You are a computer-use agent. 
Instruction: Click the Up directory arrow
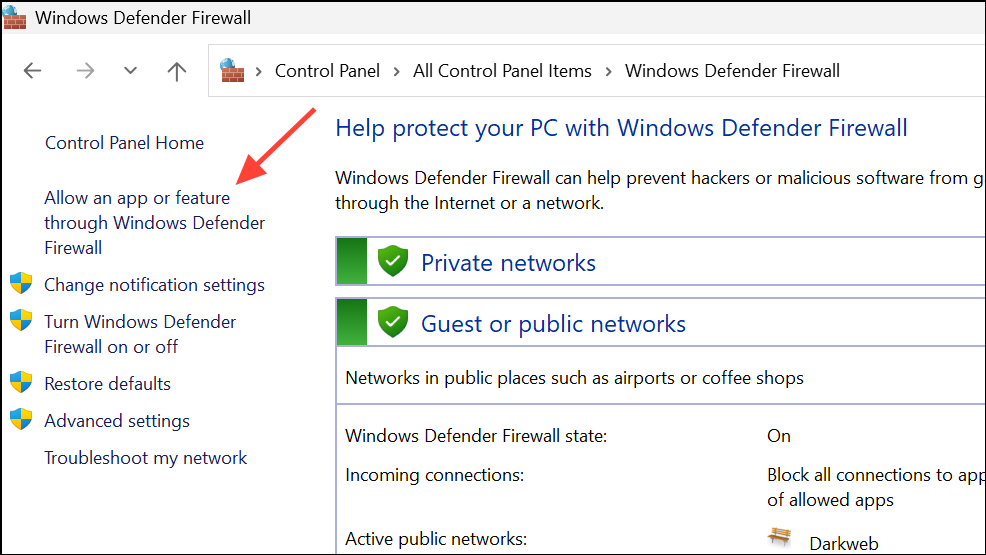click(x=177, y=71)
